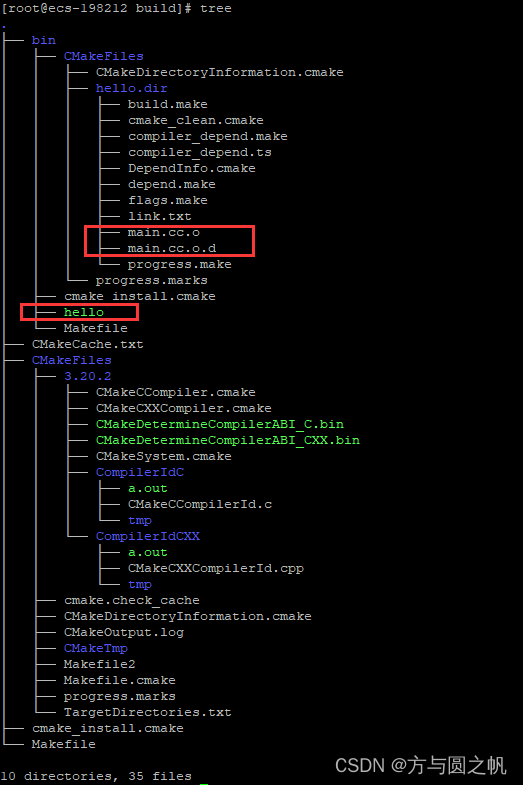Select 'compiler_depend.make' in the listing
Image resolution: width=523 pixels, height=785 pixels.
click(x=208, y=137)
